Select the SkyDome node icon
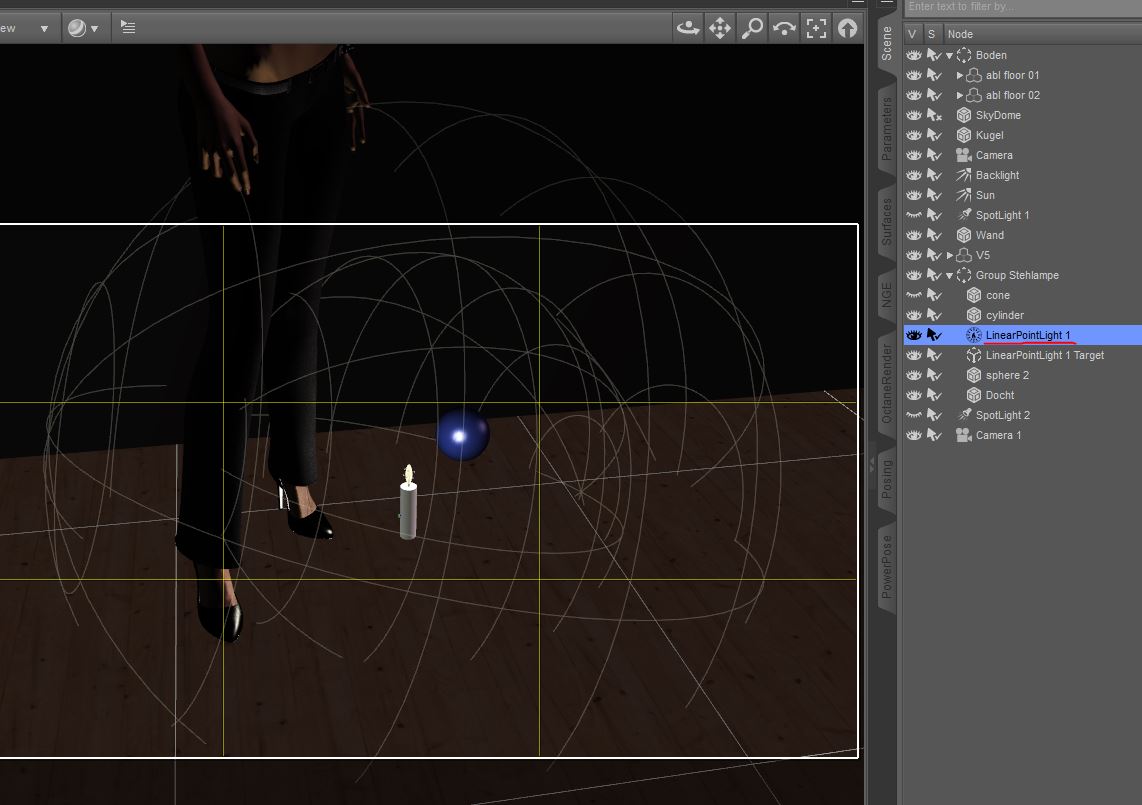This screenshot has height=805, width=1142. (964, 115)
